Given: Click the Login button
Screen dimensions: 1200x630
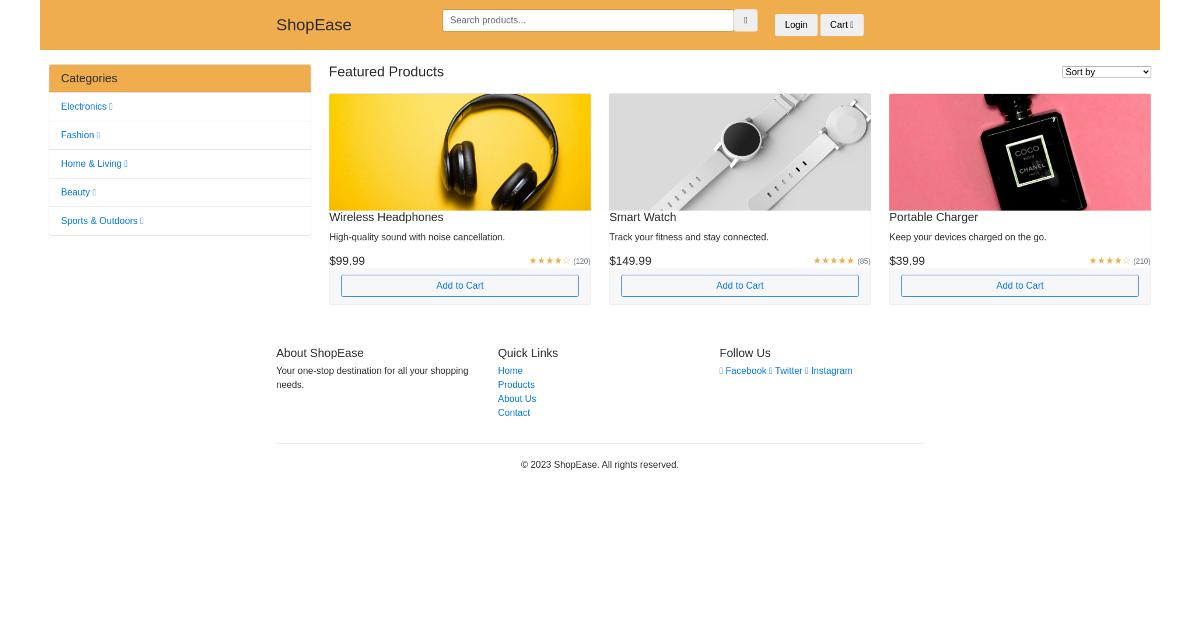Looking at the screenshot, I should (x=796, y=24).
